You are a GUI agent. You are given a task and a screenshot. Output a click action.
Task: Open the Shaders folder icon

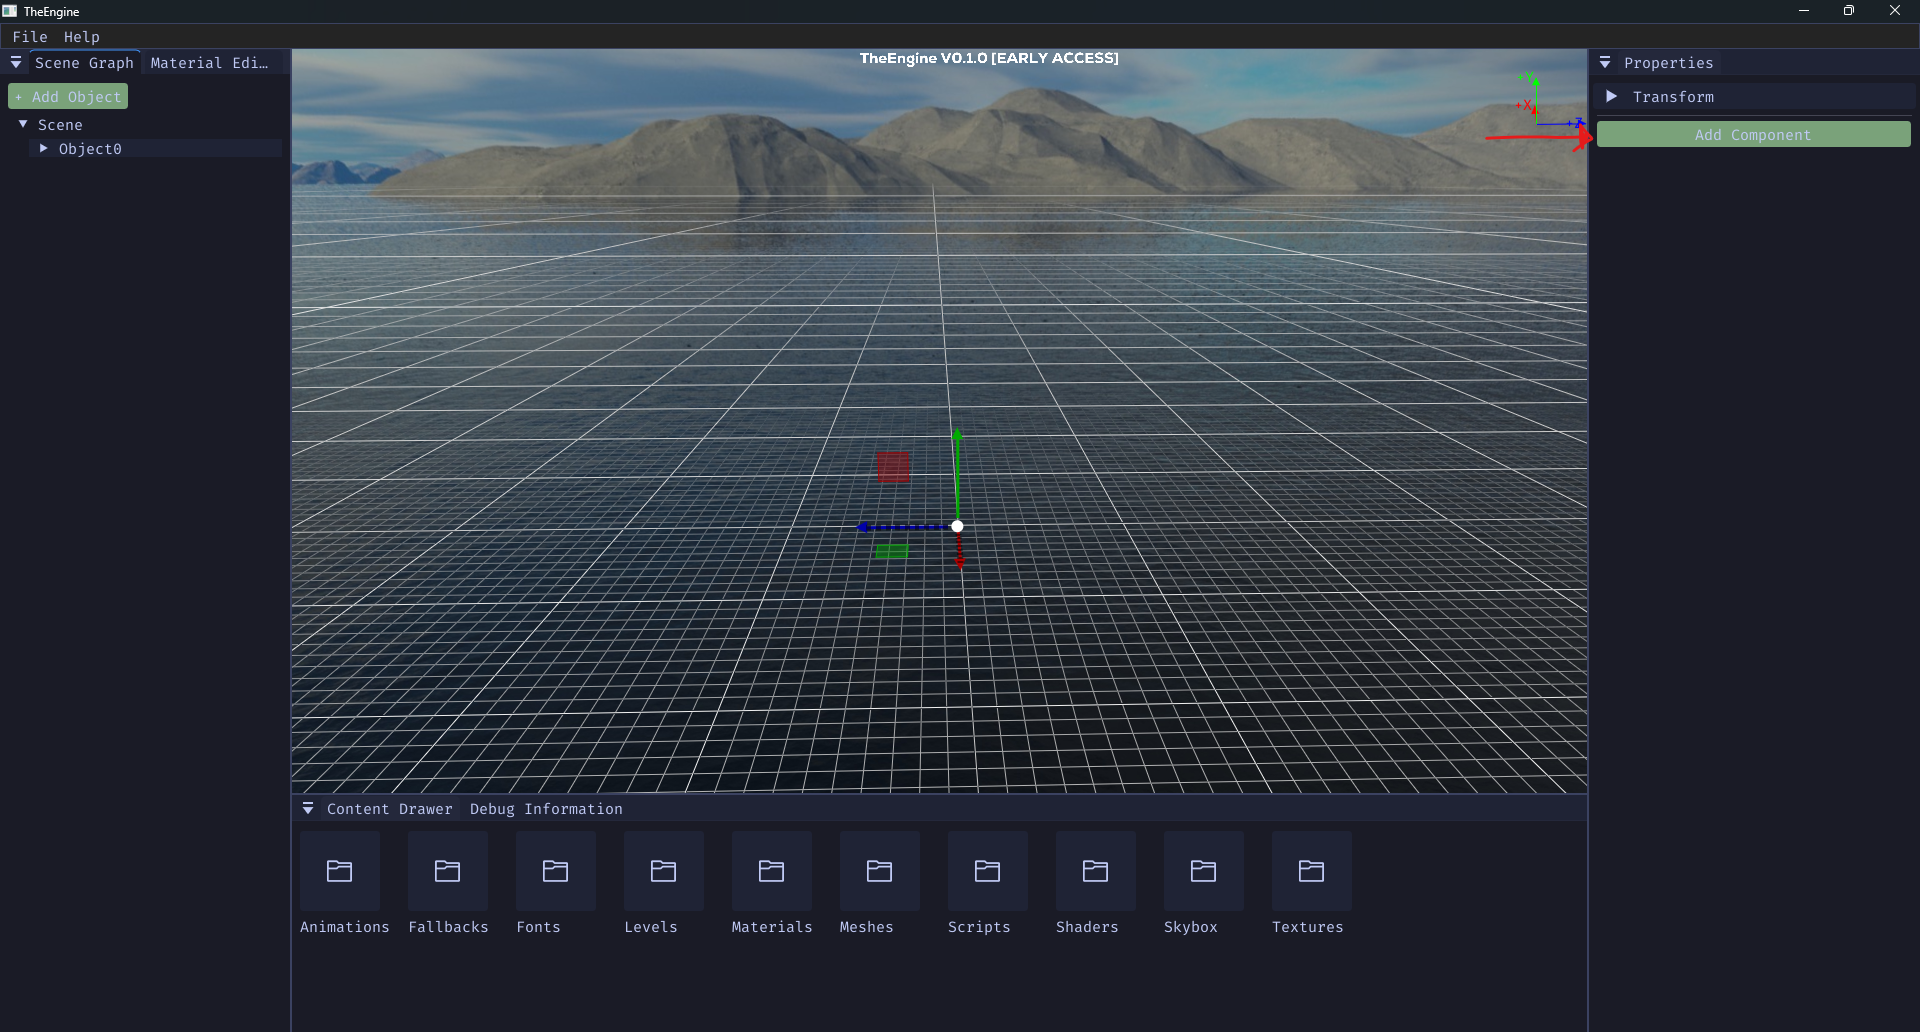point(1096,871)
